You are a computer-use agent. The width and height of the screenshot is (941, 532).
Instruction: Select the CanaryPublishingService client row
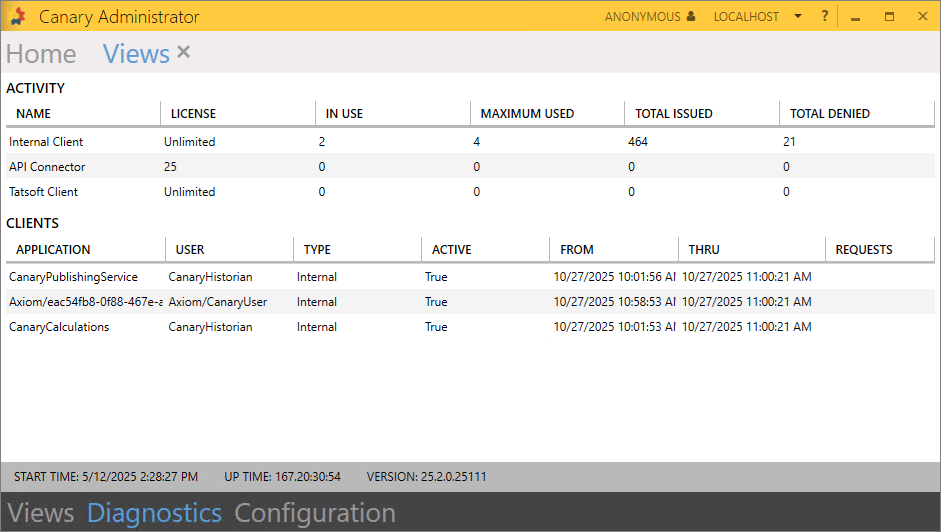[73, 277]
